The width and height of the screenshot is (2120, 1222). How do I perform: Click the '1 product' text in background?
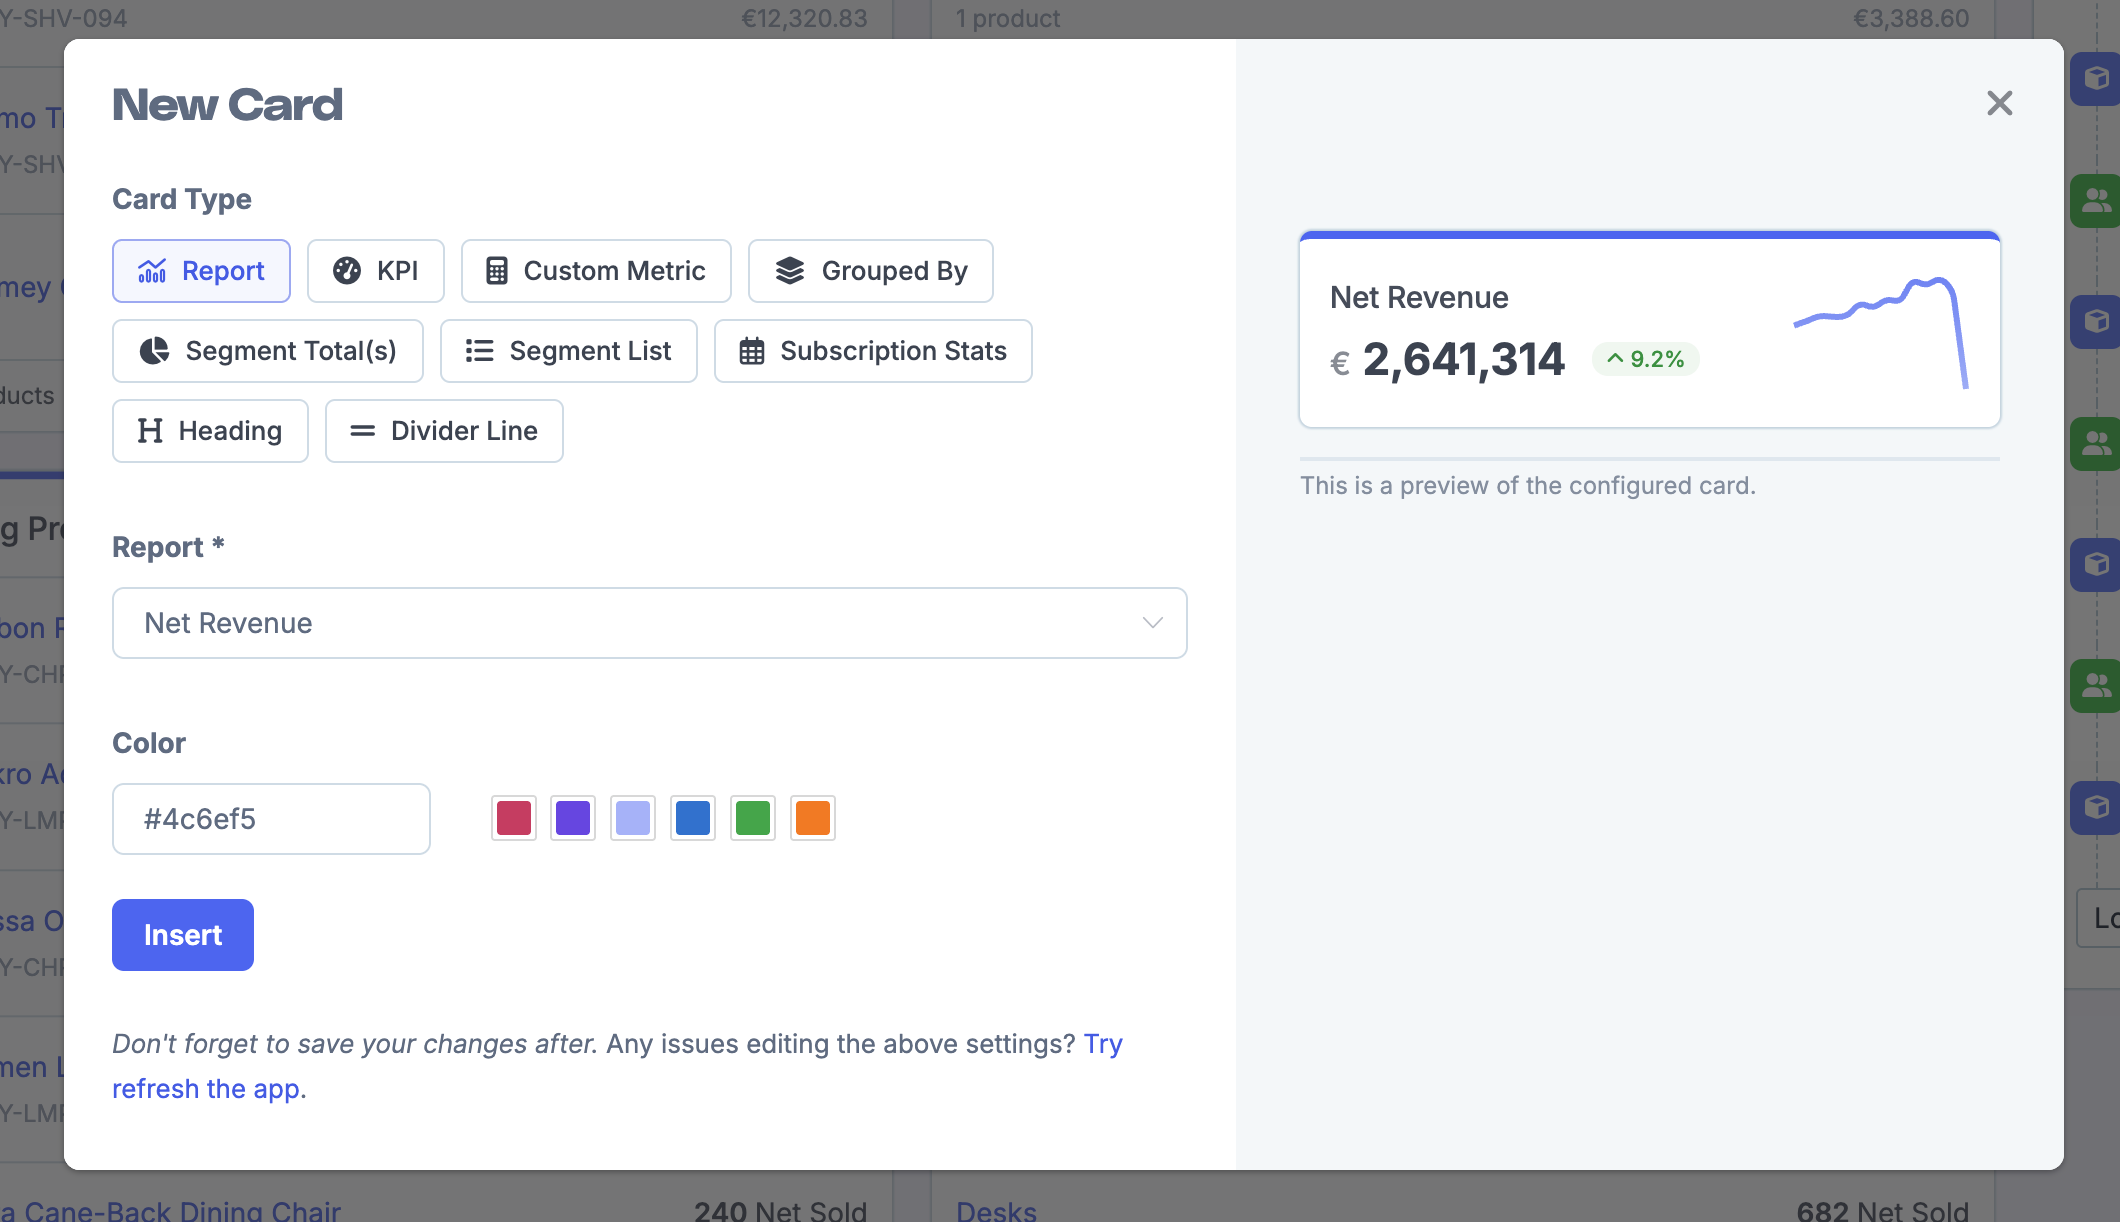pyautogui.click(x=1007, y=18)
